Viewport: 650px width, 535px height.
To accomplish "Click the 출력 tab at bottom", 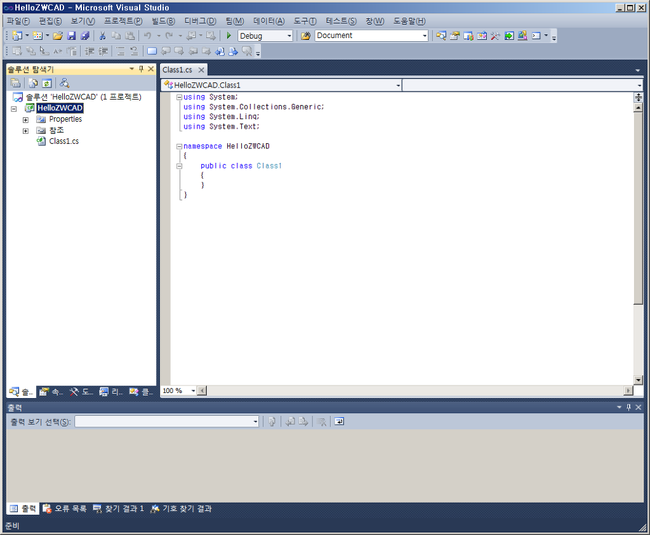I will 24,509.
